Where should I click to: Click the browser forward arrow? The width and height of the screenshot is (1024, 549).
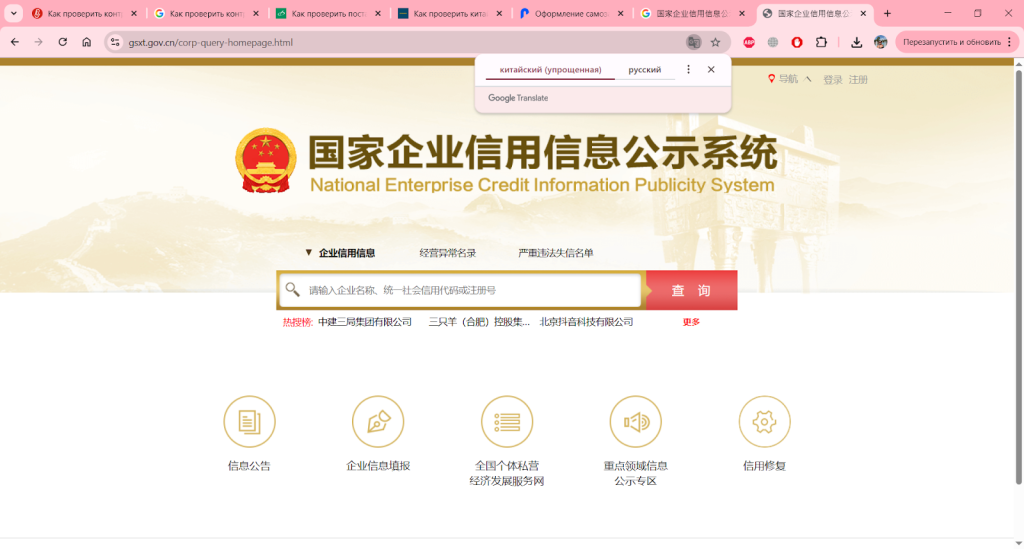click(39, 42)
